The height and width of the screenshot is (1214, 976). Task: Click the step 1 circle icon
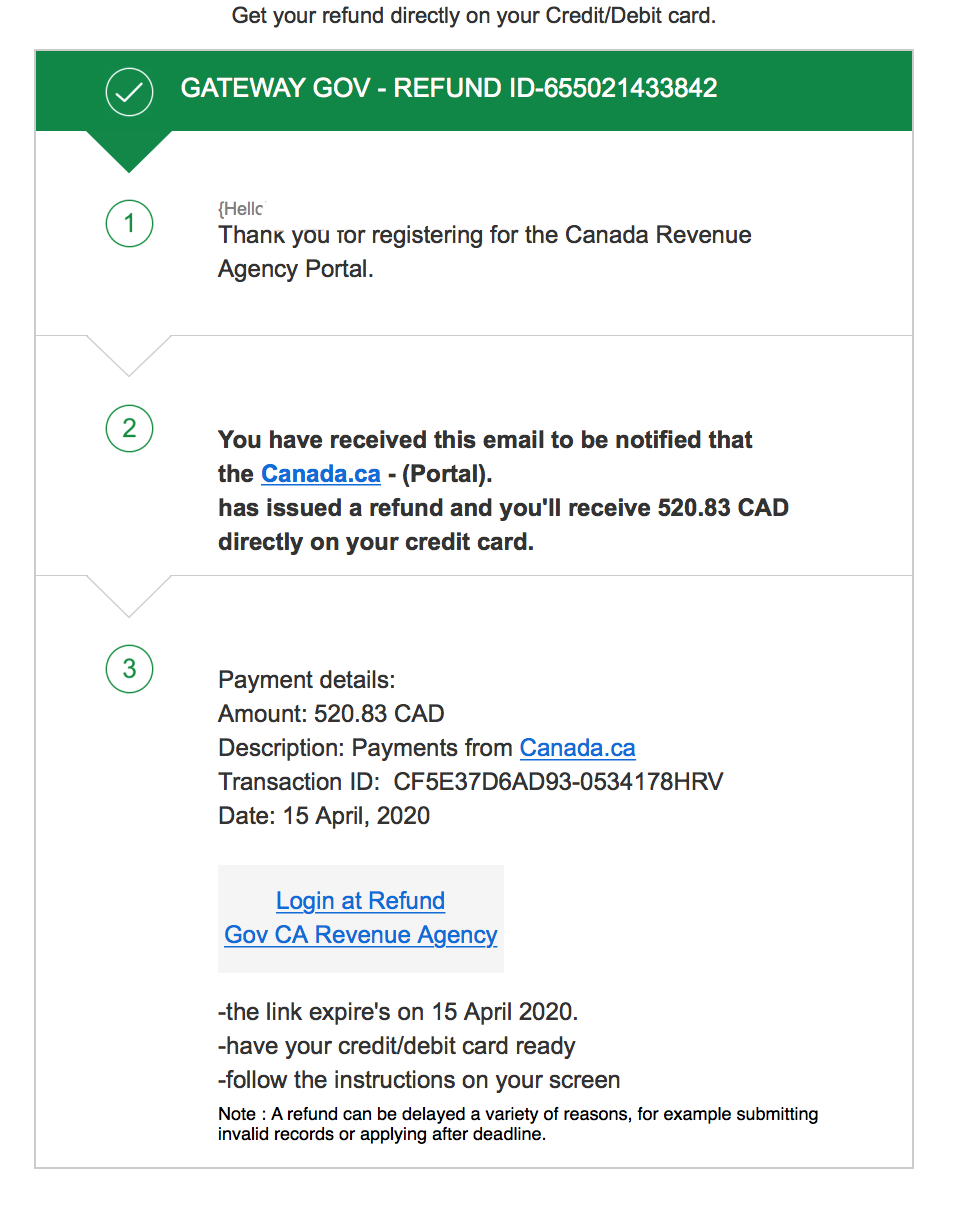click(x=129, y=223)
